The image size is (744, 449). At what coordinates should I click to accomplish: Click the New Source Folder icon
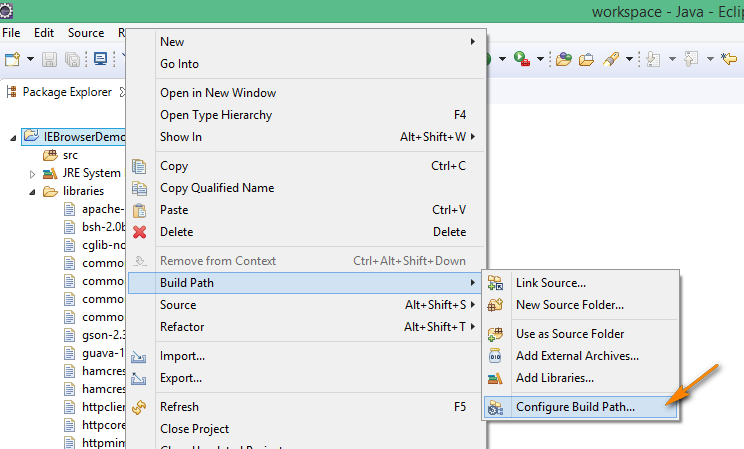click(495, 305)
